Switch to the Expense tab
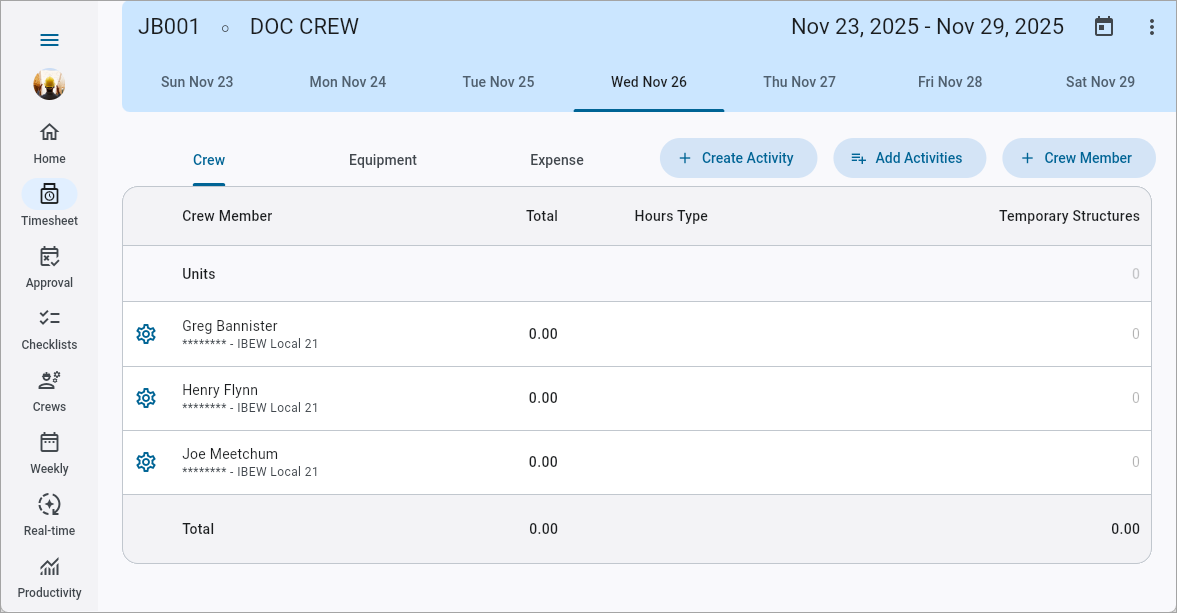The image size is (1177, 613). tap(556, 159)
